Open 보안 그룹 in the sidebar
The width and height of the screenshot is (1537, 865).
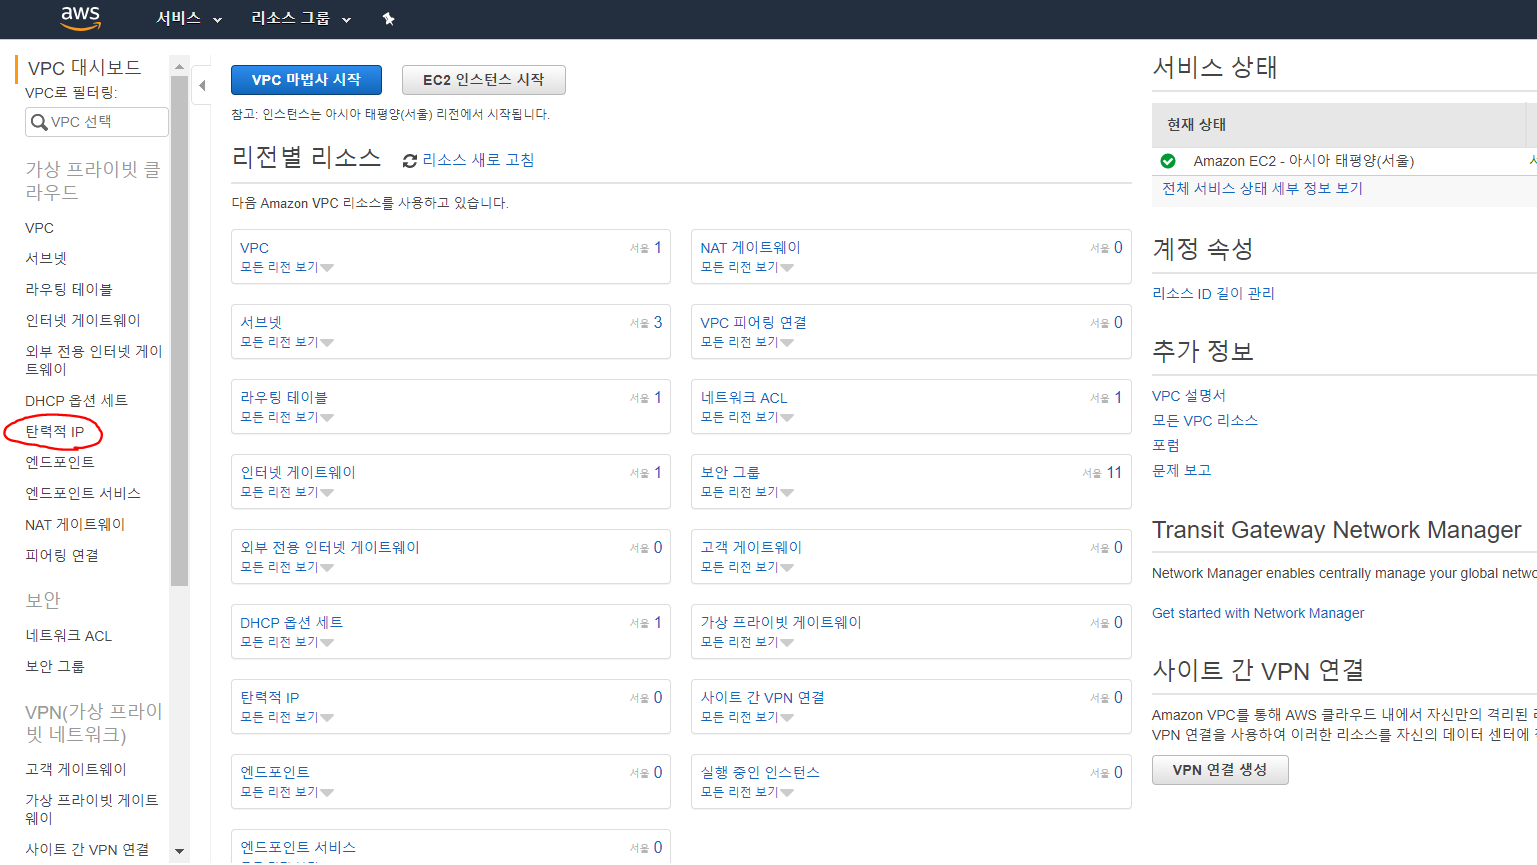[55, 667]
